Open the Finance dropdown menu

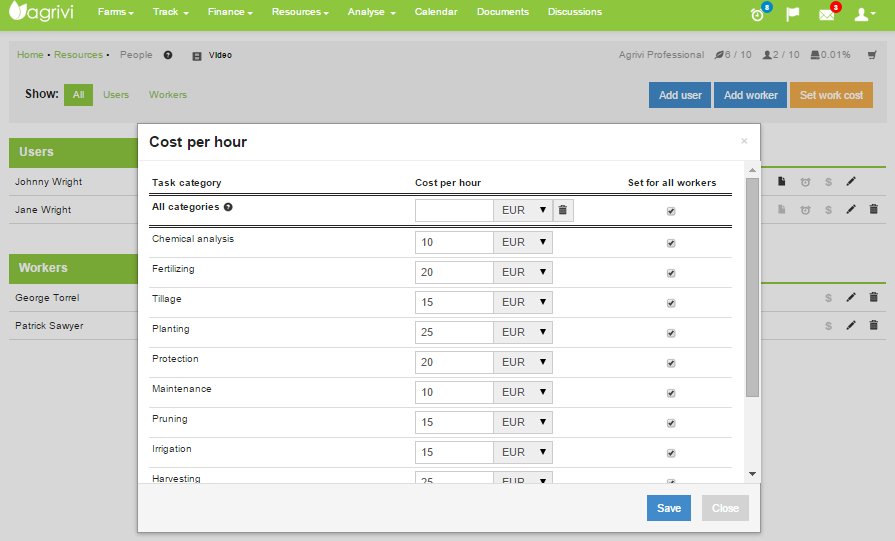[x=230, y=12]
